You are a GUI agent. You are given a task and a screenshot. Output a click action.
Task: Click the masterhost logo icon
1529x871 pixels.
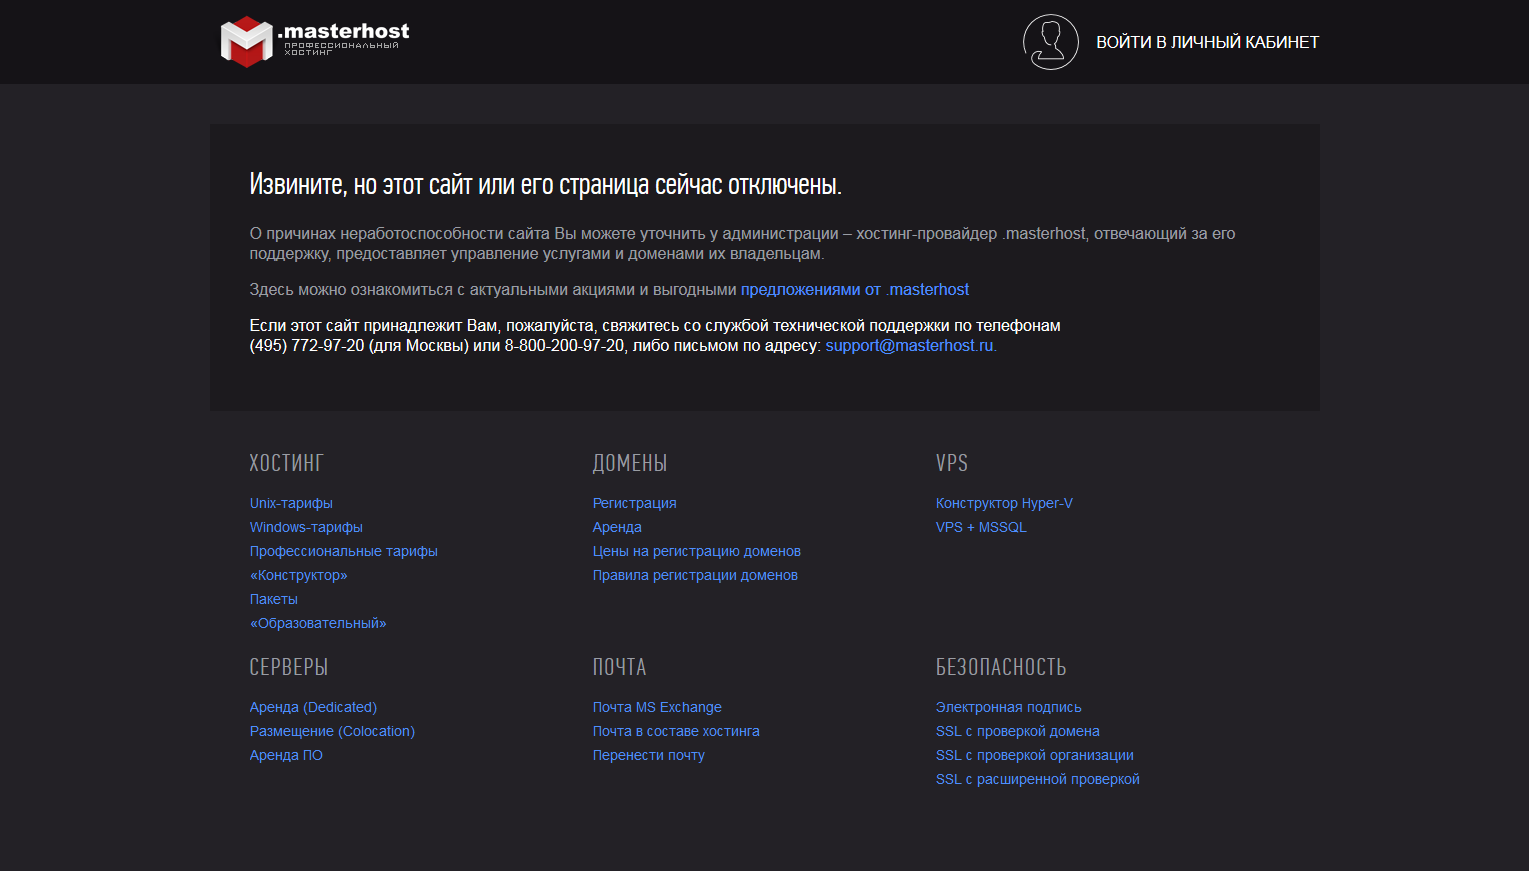(x=246, y=42)
